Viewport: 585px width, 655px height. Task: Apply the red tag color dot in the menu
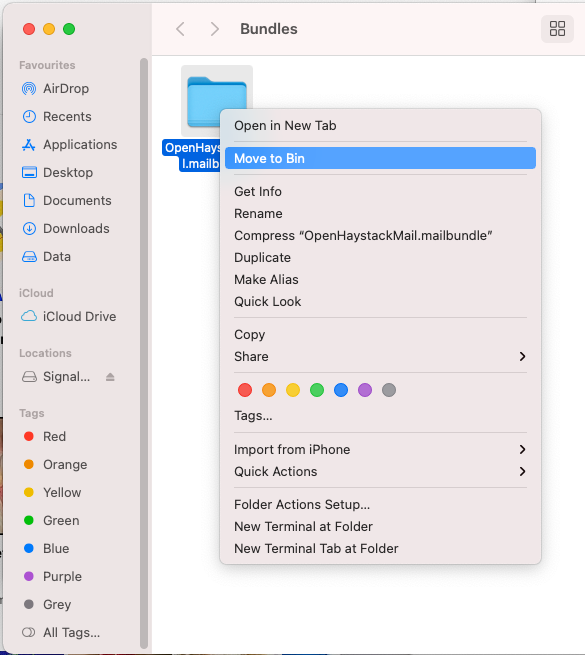point(245,390)
